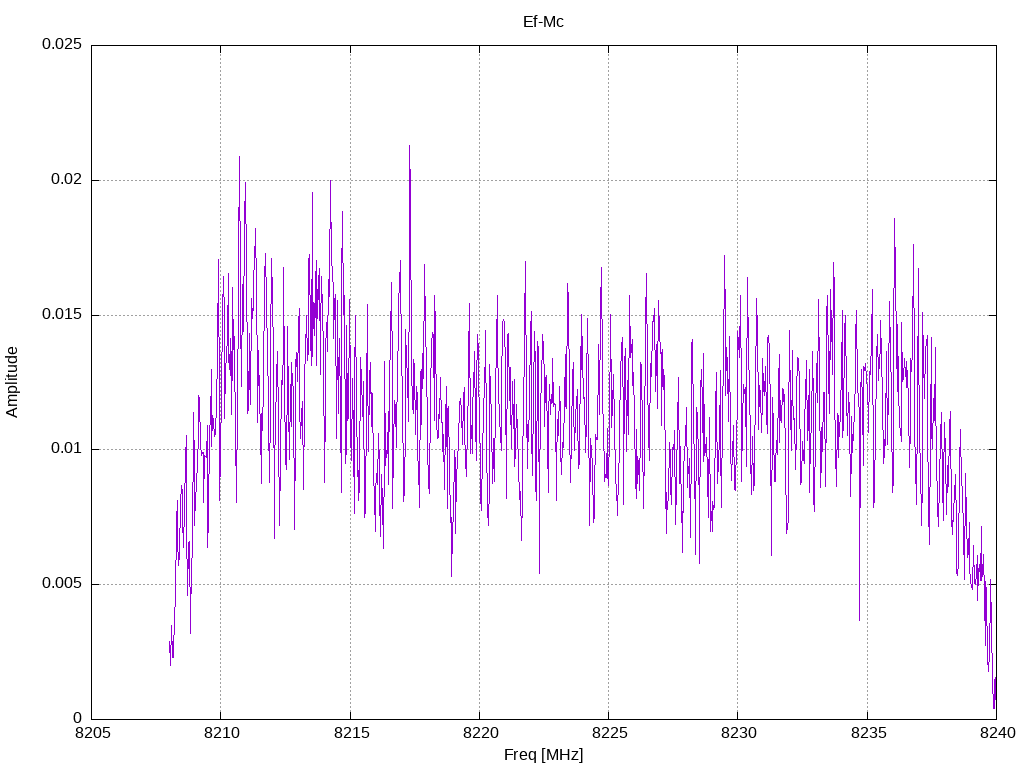
Task: Click the 8210 x-axis tick label
Action: click(222, 733)
